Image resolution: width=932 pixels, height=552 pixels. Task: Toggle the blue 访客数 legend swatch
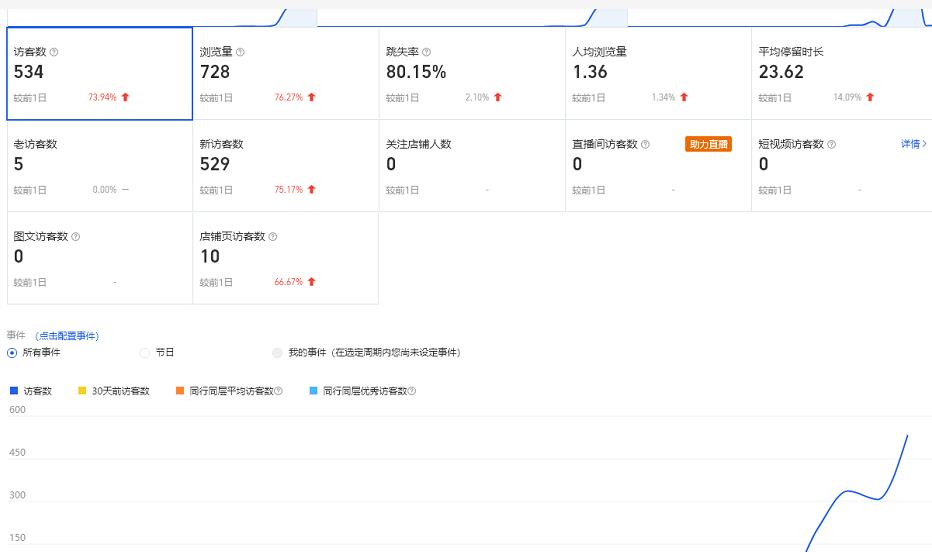click(14, 391)
